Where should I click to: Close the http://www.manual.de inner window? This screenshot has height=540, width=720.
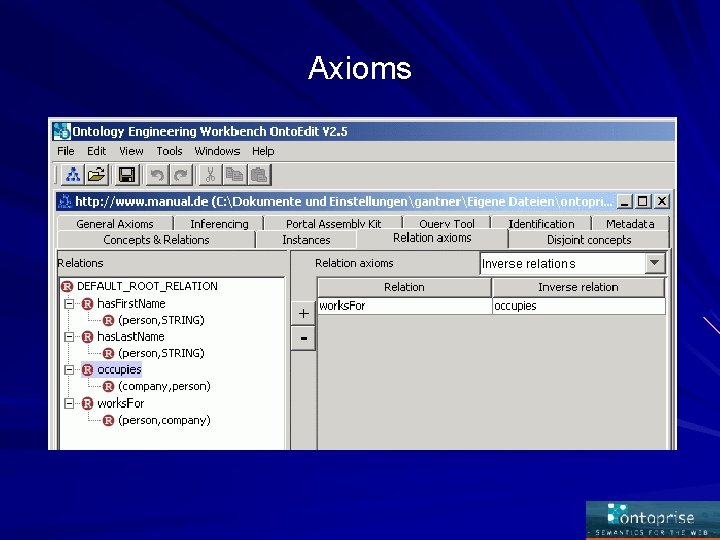coord(662,202)
